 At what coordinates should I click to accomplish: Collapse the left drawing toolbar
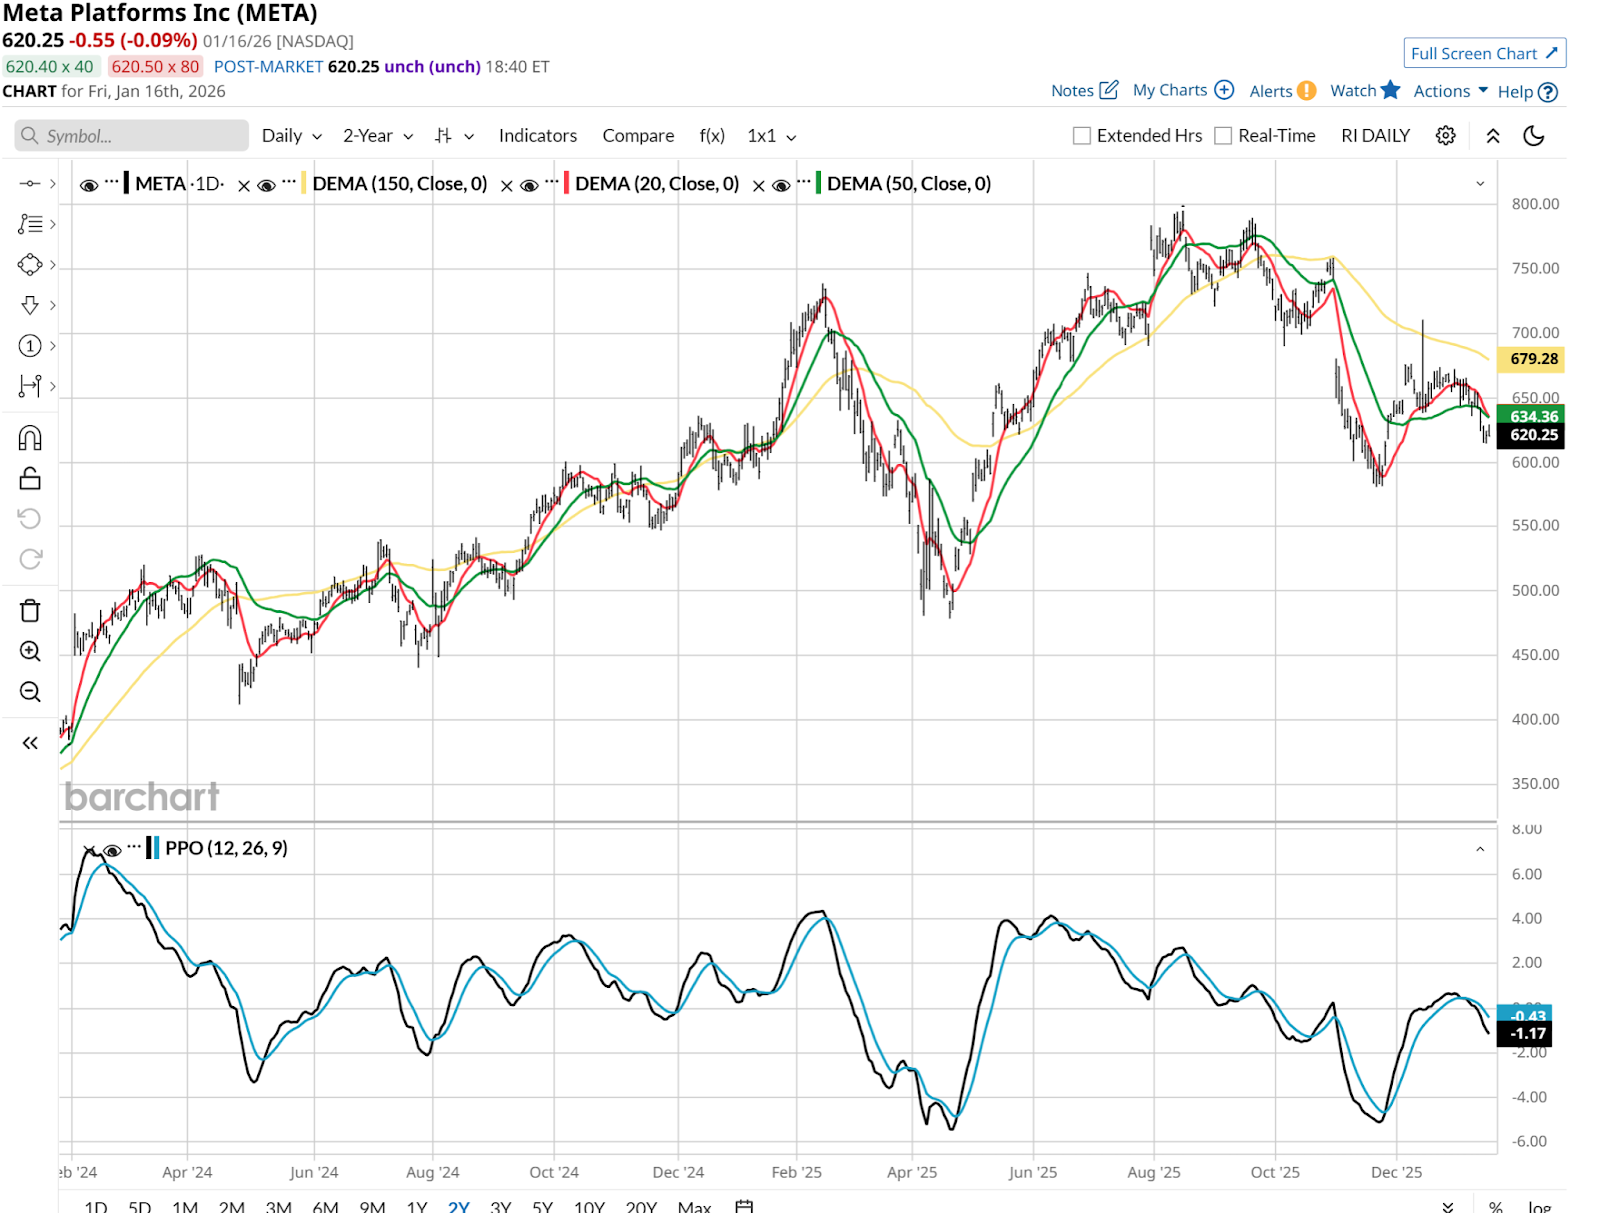click(30, 743)
